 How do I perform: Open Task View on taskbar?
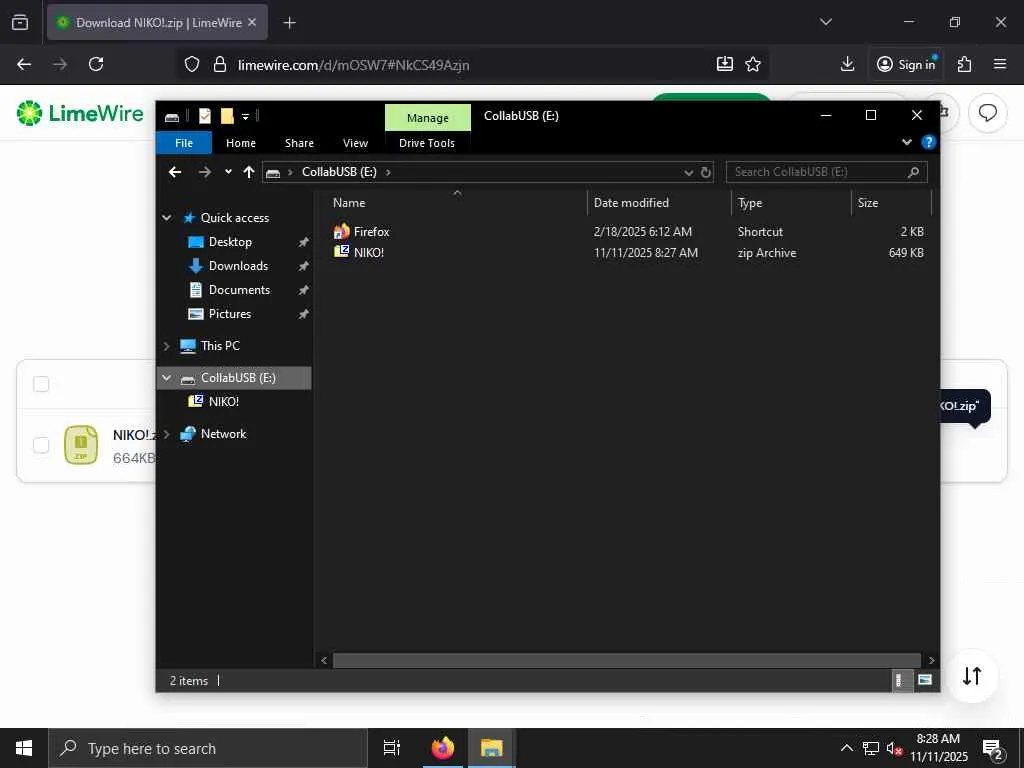coord(391,748)
